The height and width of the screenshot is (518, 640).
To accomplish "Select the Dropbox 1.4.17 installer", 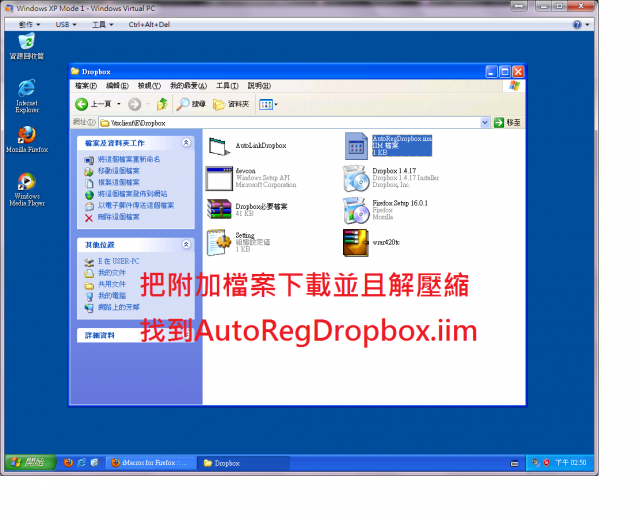I will coord(391,178).
